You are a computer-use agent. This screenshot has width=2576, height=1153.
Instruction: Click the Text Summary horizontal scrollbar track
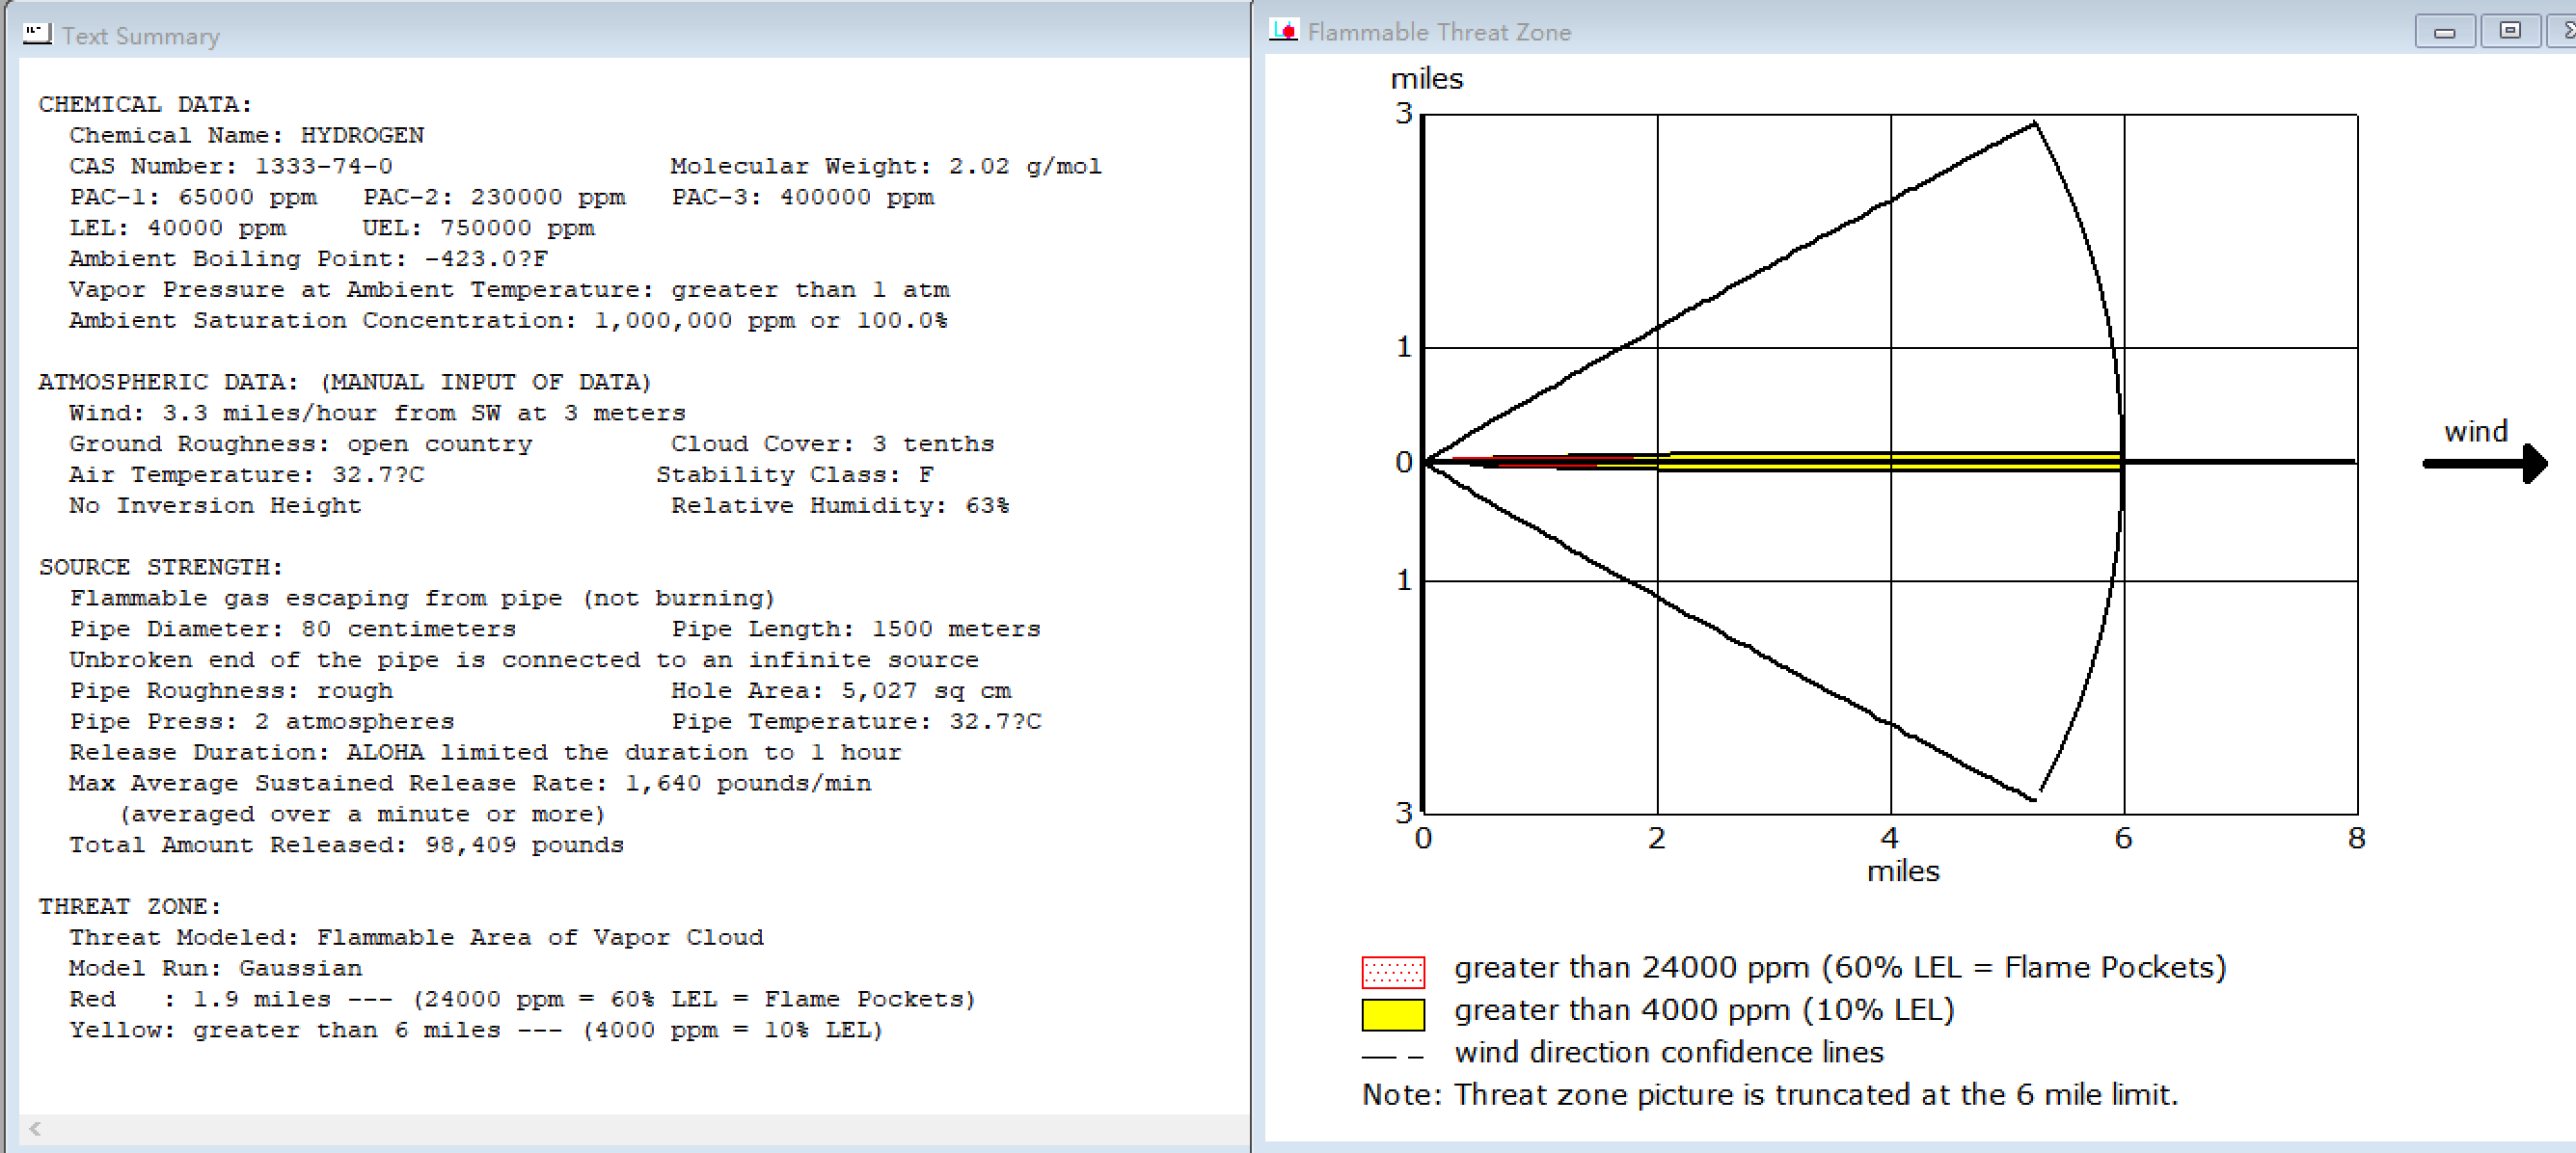(x=640, y=1129)
